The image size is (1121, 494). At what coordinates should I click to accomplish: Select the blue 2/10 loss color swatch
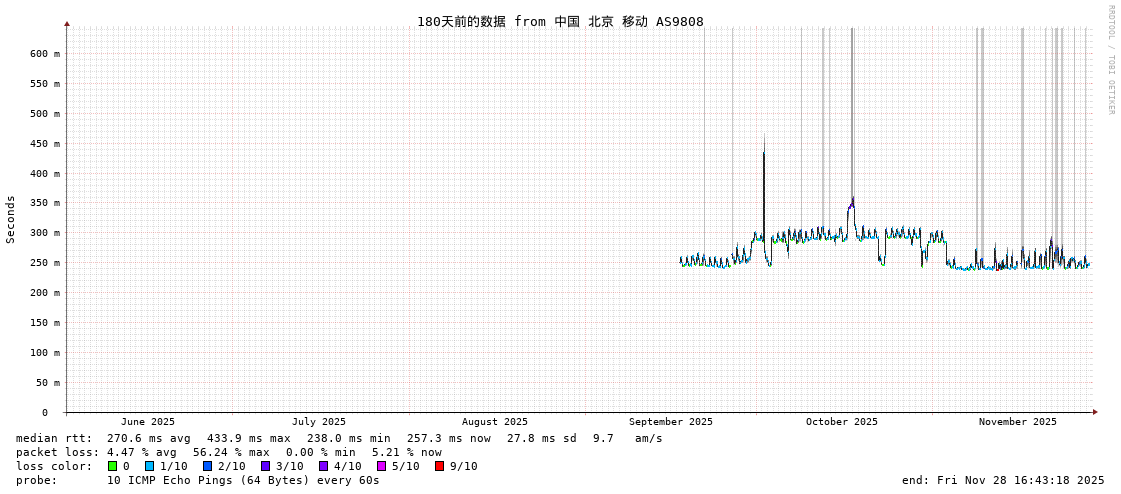(x=207, y=466)
